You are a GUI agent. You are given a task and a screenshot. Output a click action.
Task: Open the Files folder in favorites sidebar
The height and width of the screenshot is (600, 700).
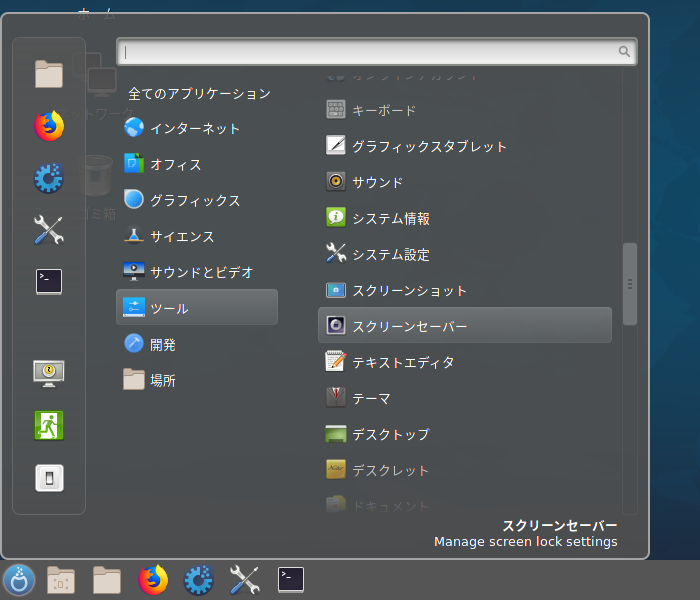(x=49, y=74)
